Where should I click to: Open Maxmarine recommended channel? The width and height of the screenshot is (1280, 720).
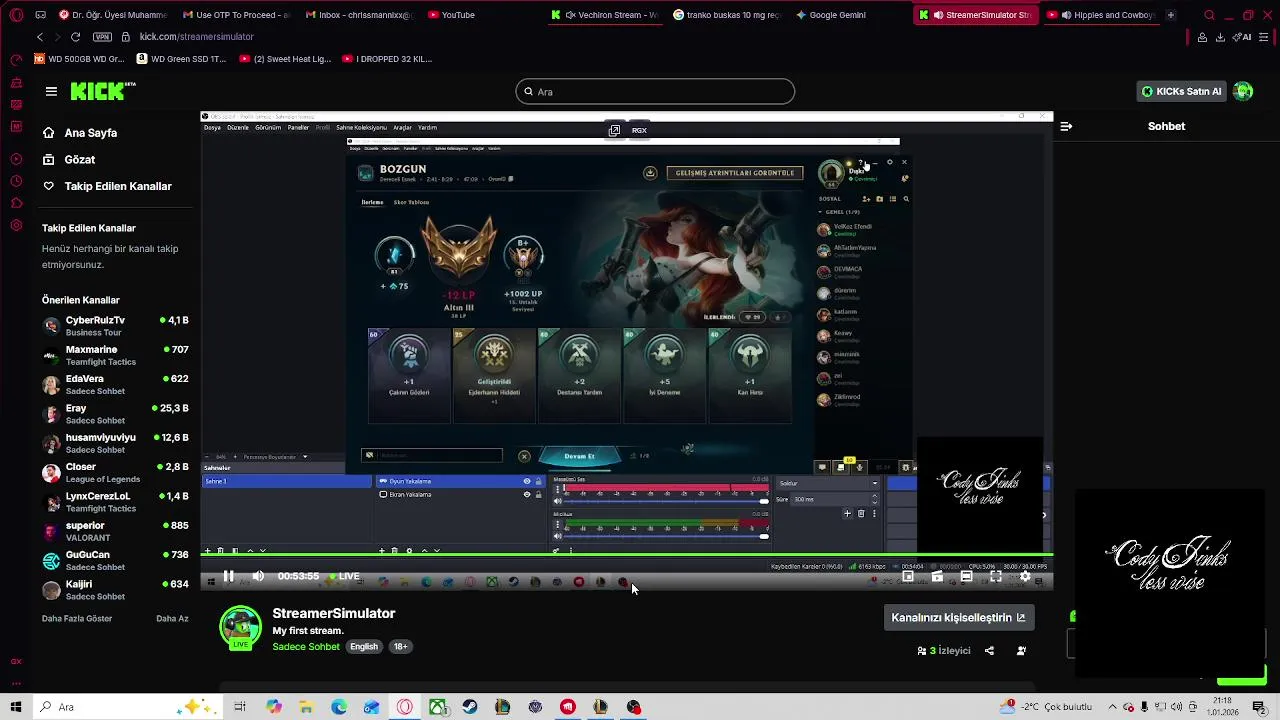click(115, 356)
